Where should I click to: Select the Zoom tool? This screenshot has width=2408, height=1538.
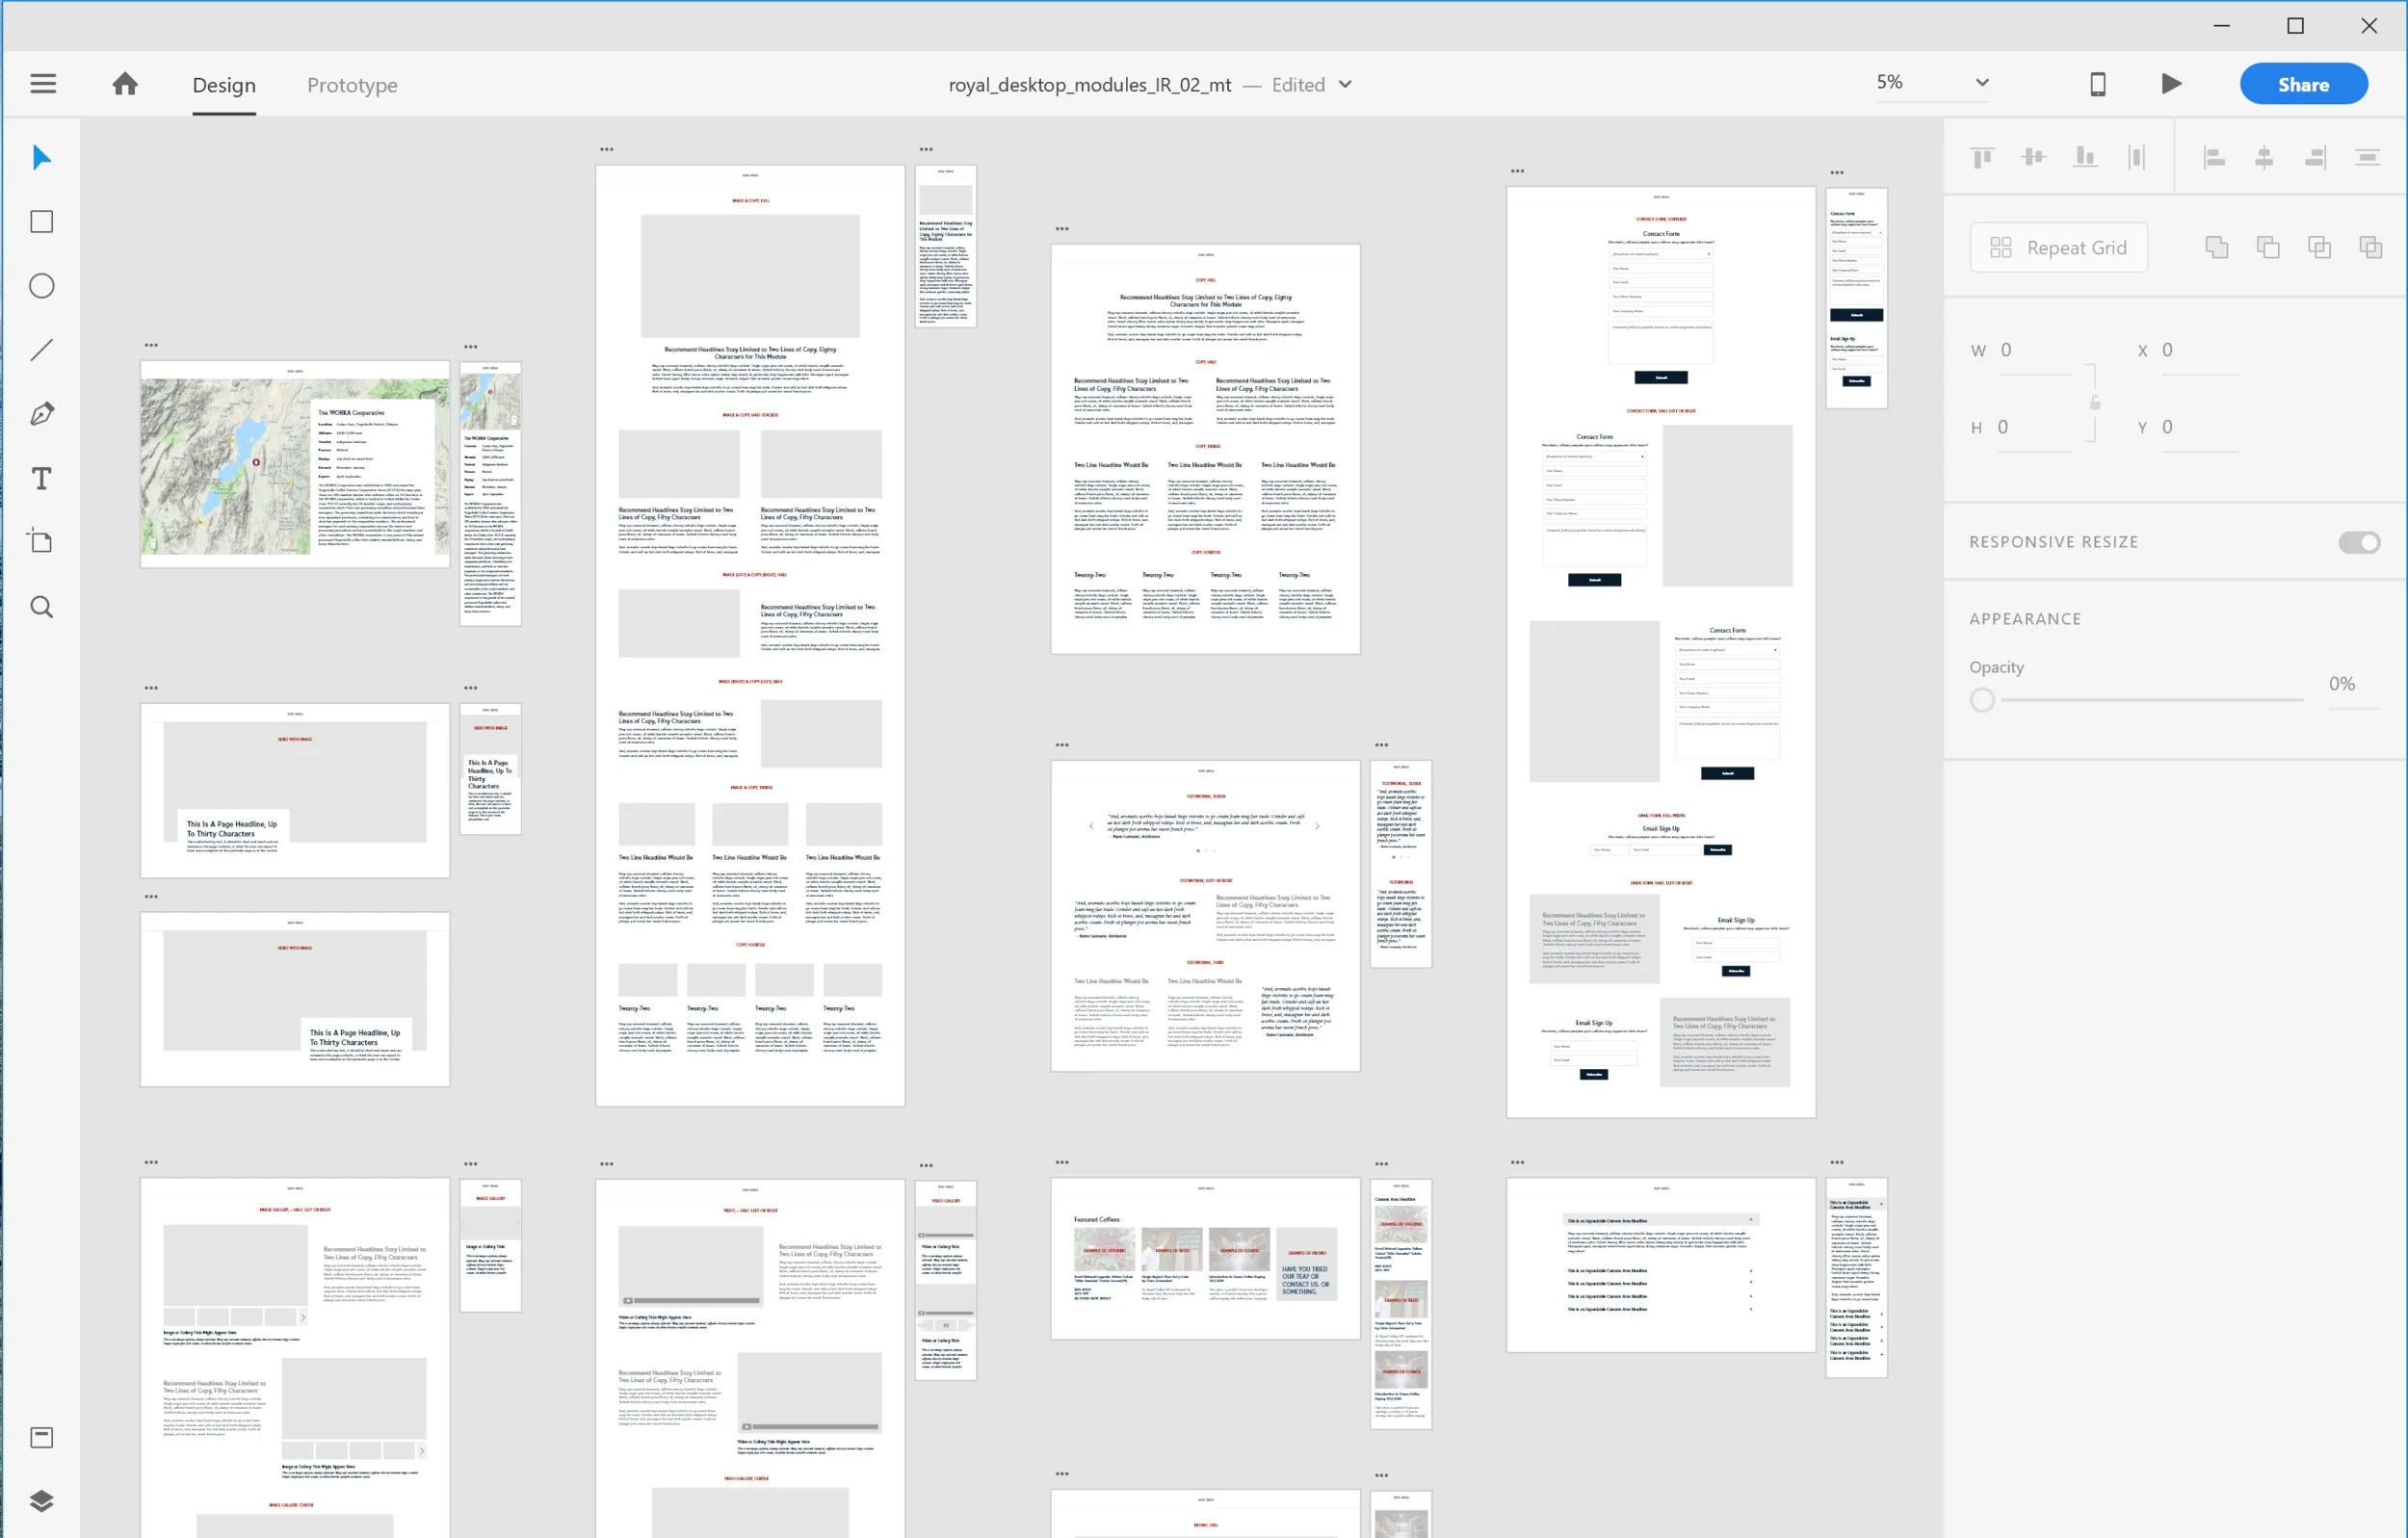coord(41,607)
